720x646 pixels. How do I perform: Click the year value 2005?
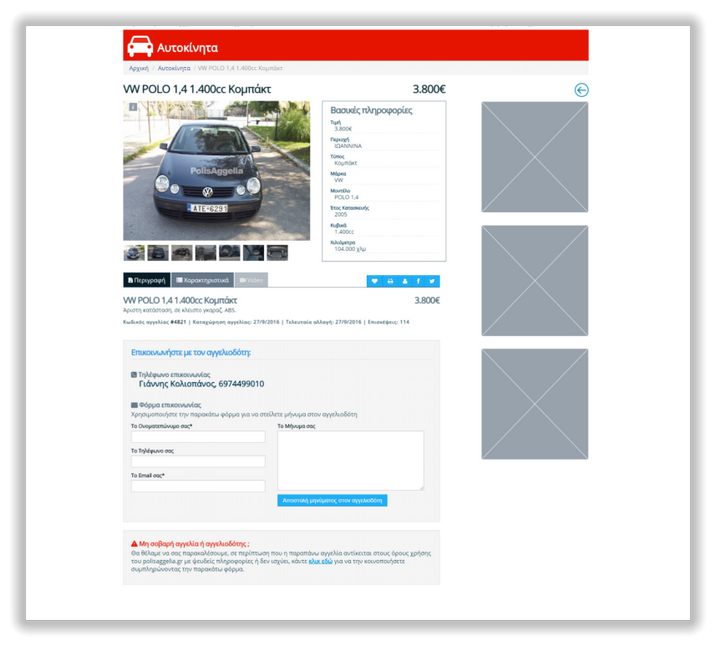(x=341, y=214)
